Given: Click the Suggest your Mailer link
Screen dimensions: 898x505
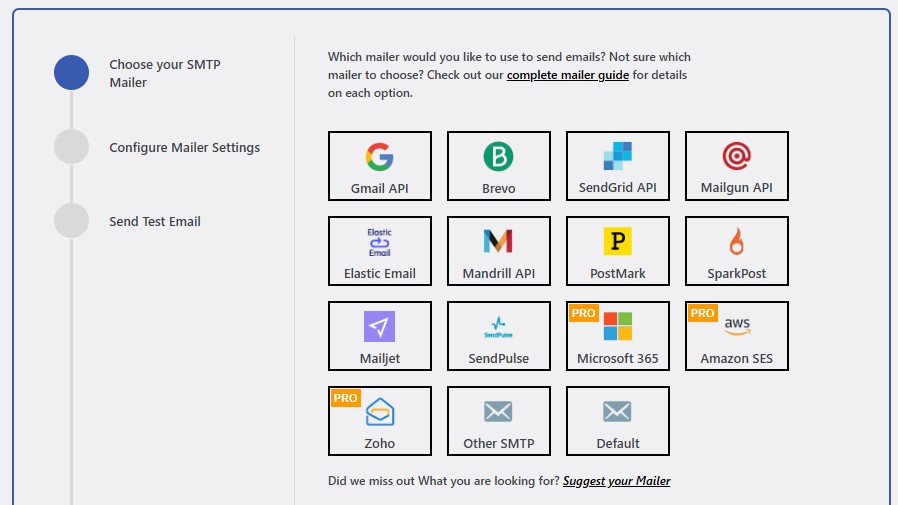Looking at the screenshot, I should click(616, 481).
